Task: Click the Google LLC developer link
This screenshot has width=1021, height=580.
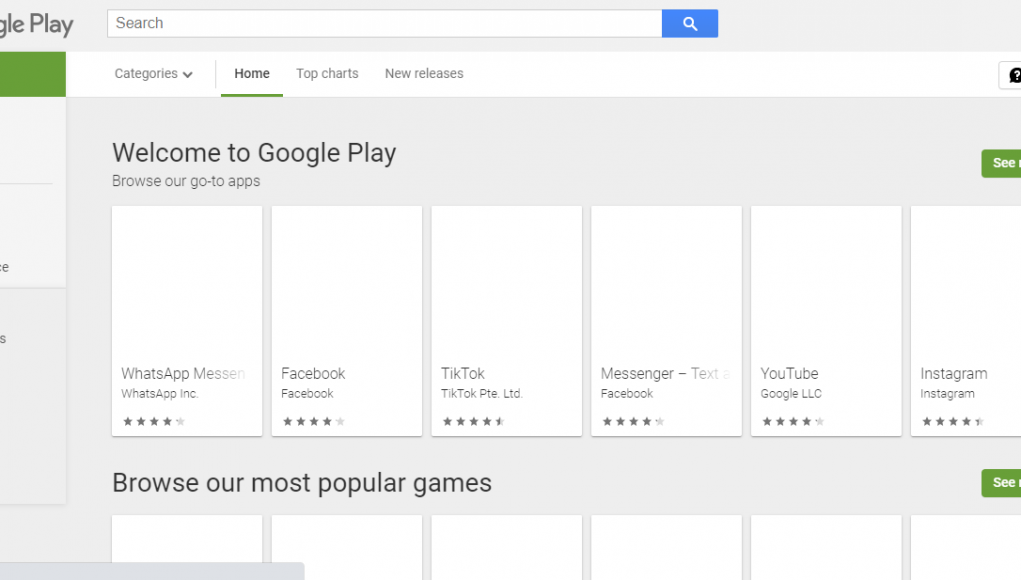Action: point(791,394)
